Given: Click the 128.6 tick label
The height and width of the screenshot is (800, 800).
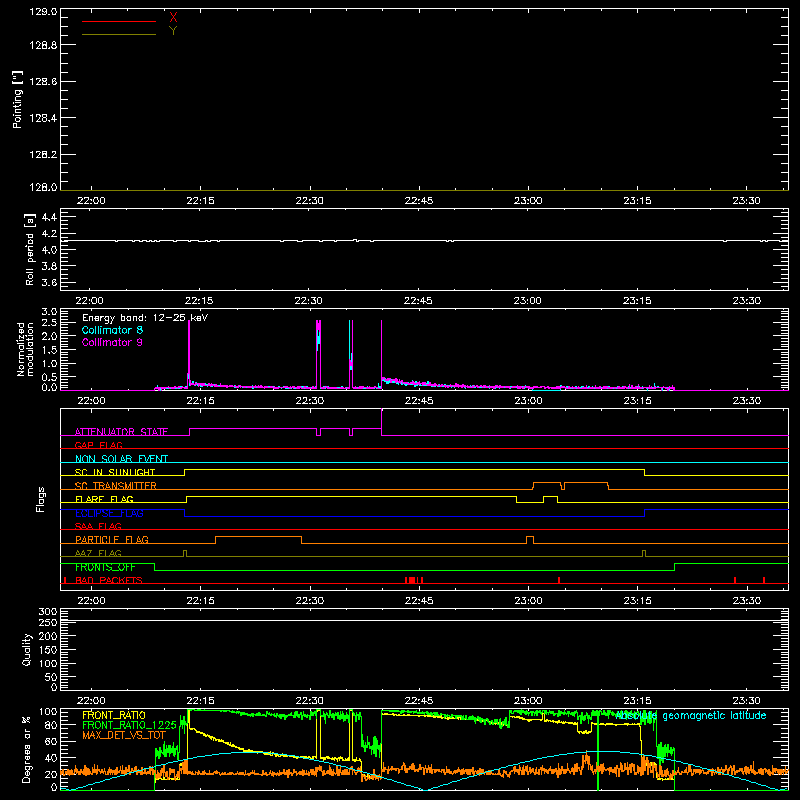Looking at the screenshot, I should [x=43, y=82].
